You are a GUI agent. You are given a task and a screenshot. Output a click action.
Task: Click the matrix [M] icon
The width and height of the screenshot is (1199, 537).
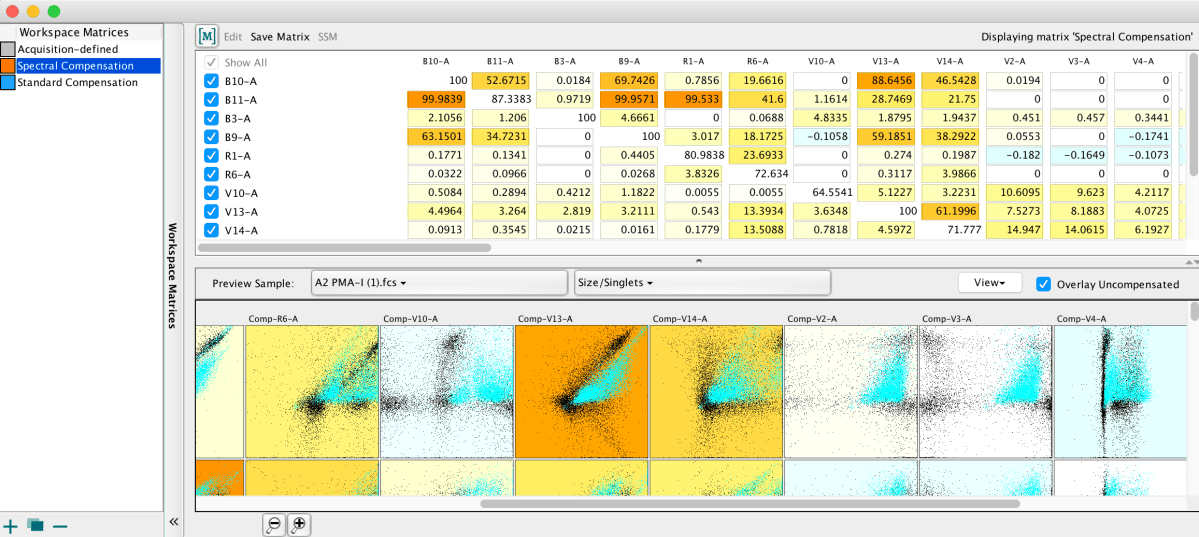[x=206, y=36]
